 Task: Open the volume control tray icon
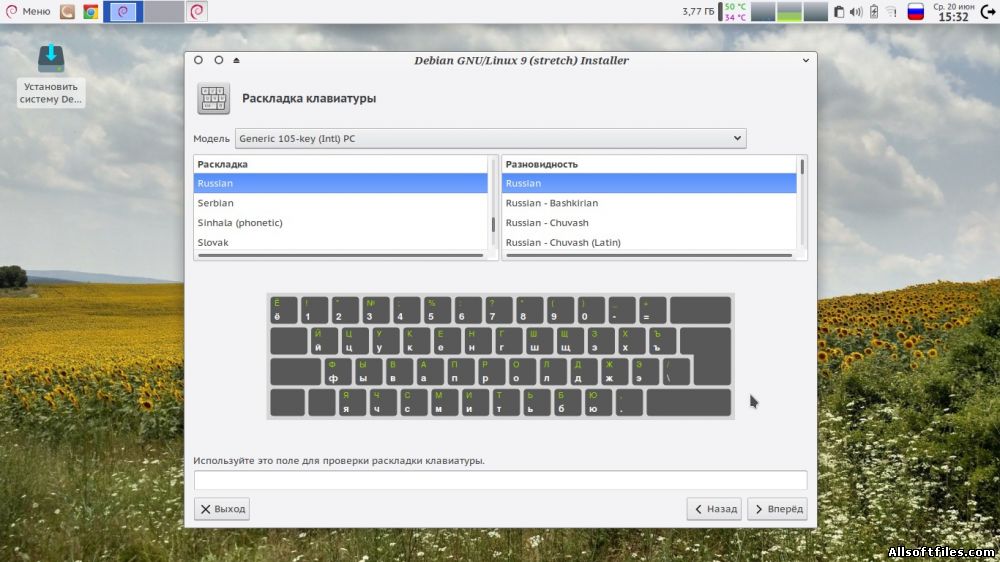[x=856, y=11]
